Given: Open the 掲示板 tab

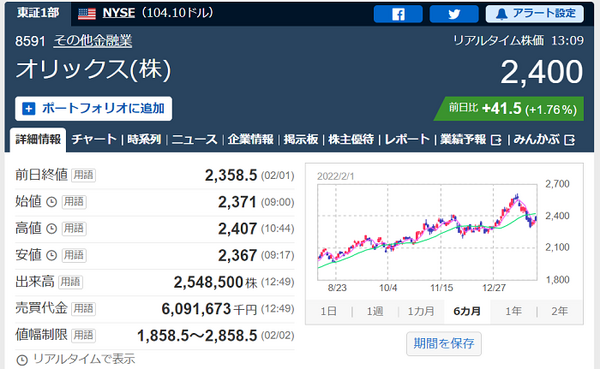Looking at the screenshot, I should (x=301, y=139).
